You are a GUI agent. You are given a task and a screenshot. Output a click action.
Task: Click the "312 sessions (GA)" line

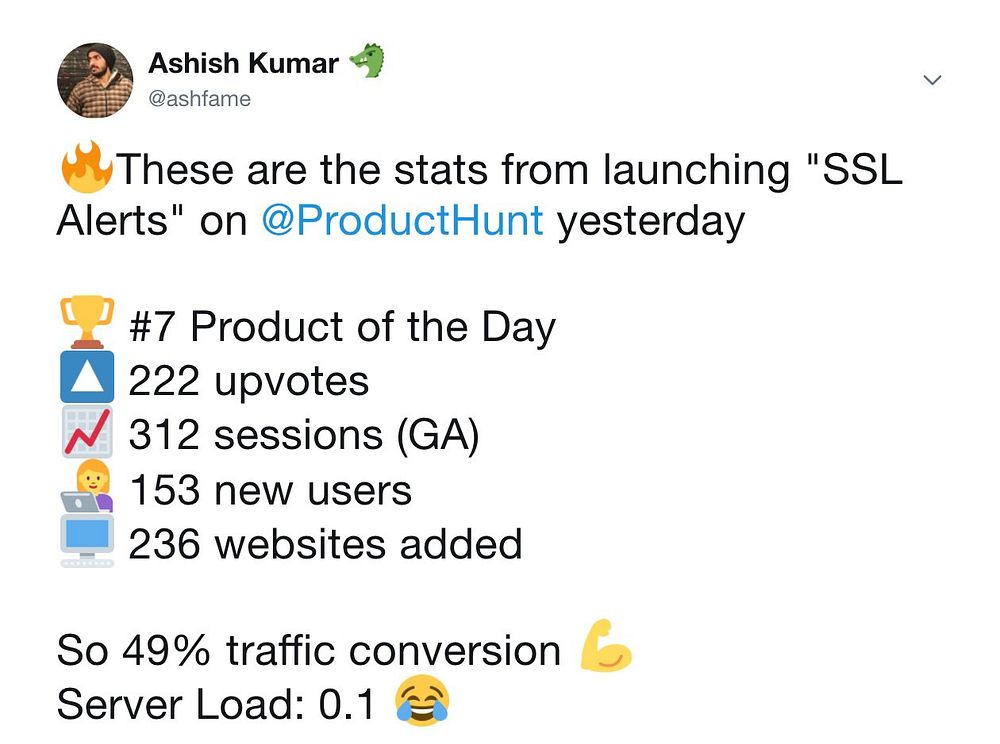pos(304,435)
